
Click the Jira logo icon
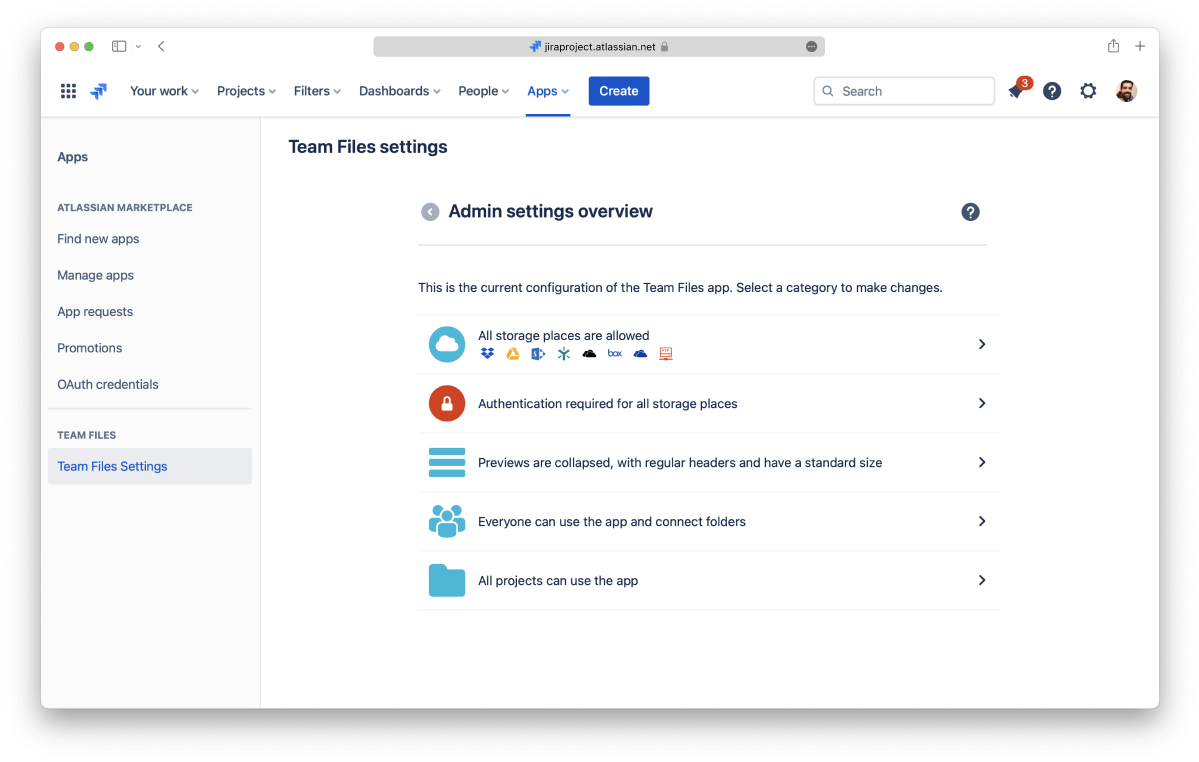point(99,91)
